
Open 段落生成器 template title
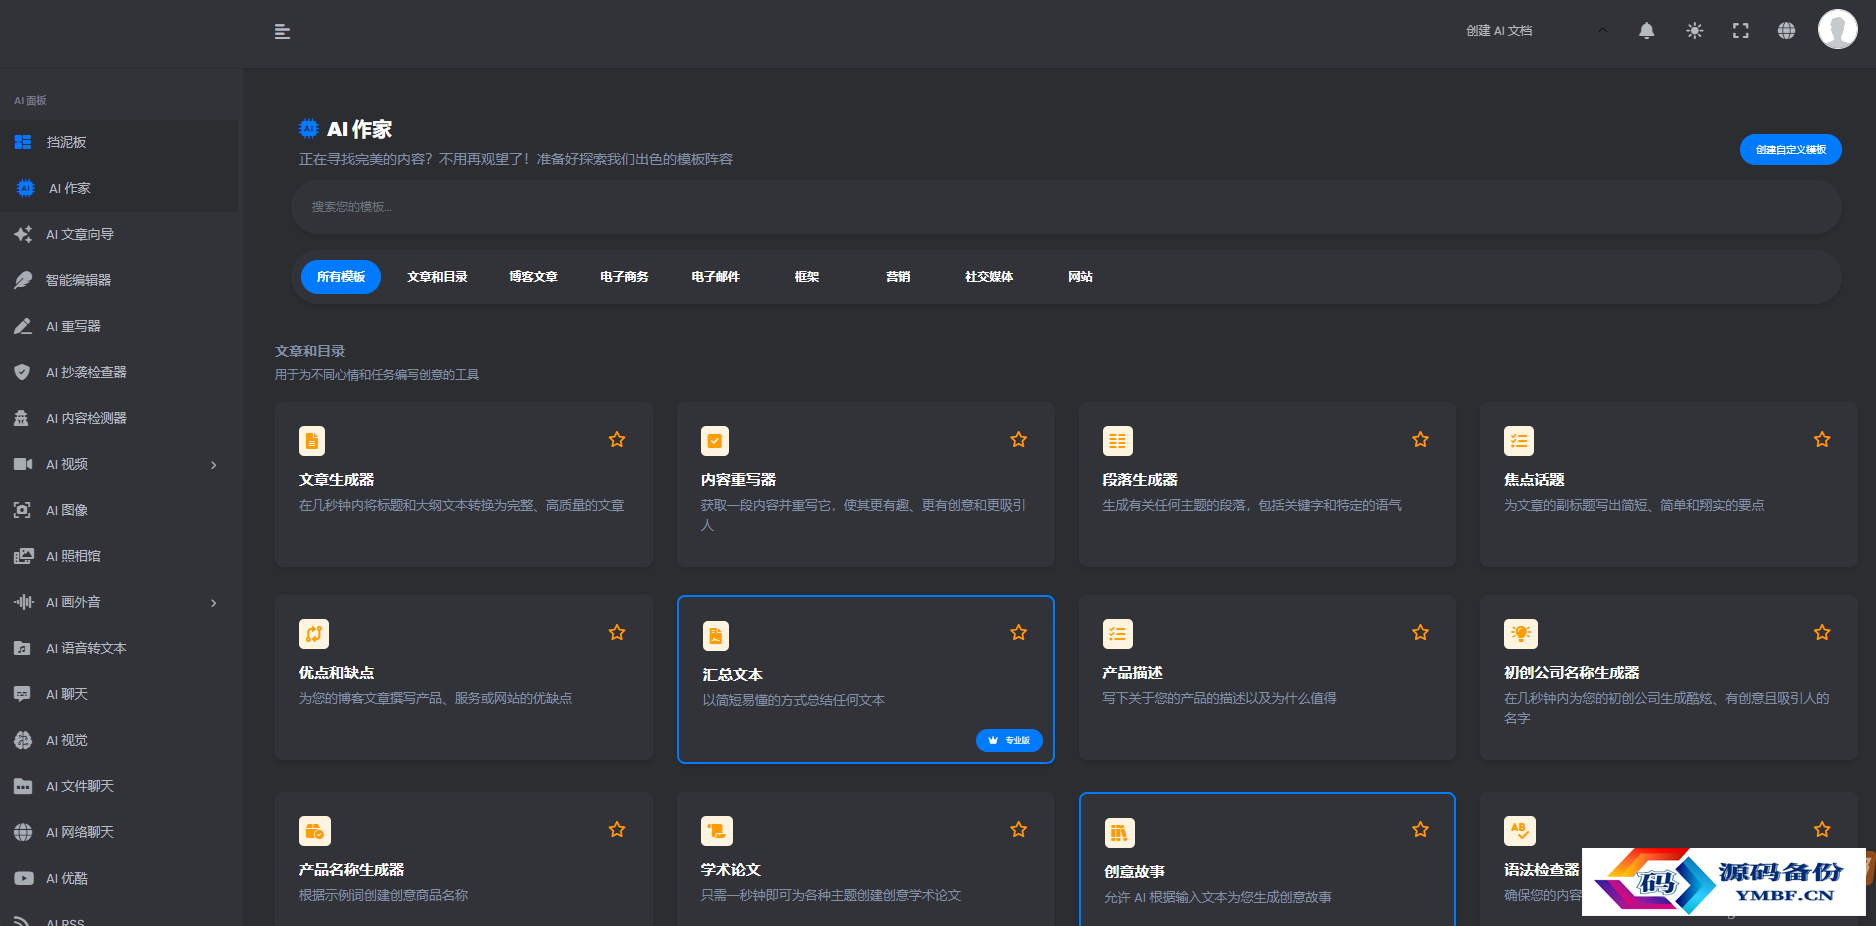pos(1140,480)
